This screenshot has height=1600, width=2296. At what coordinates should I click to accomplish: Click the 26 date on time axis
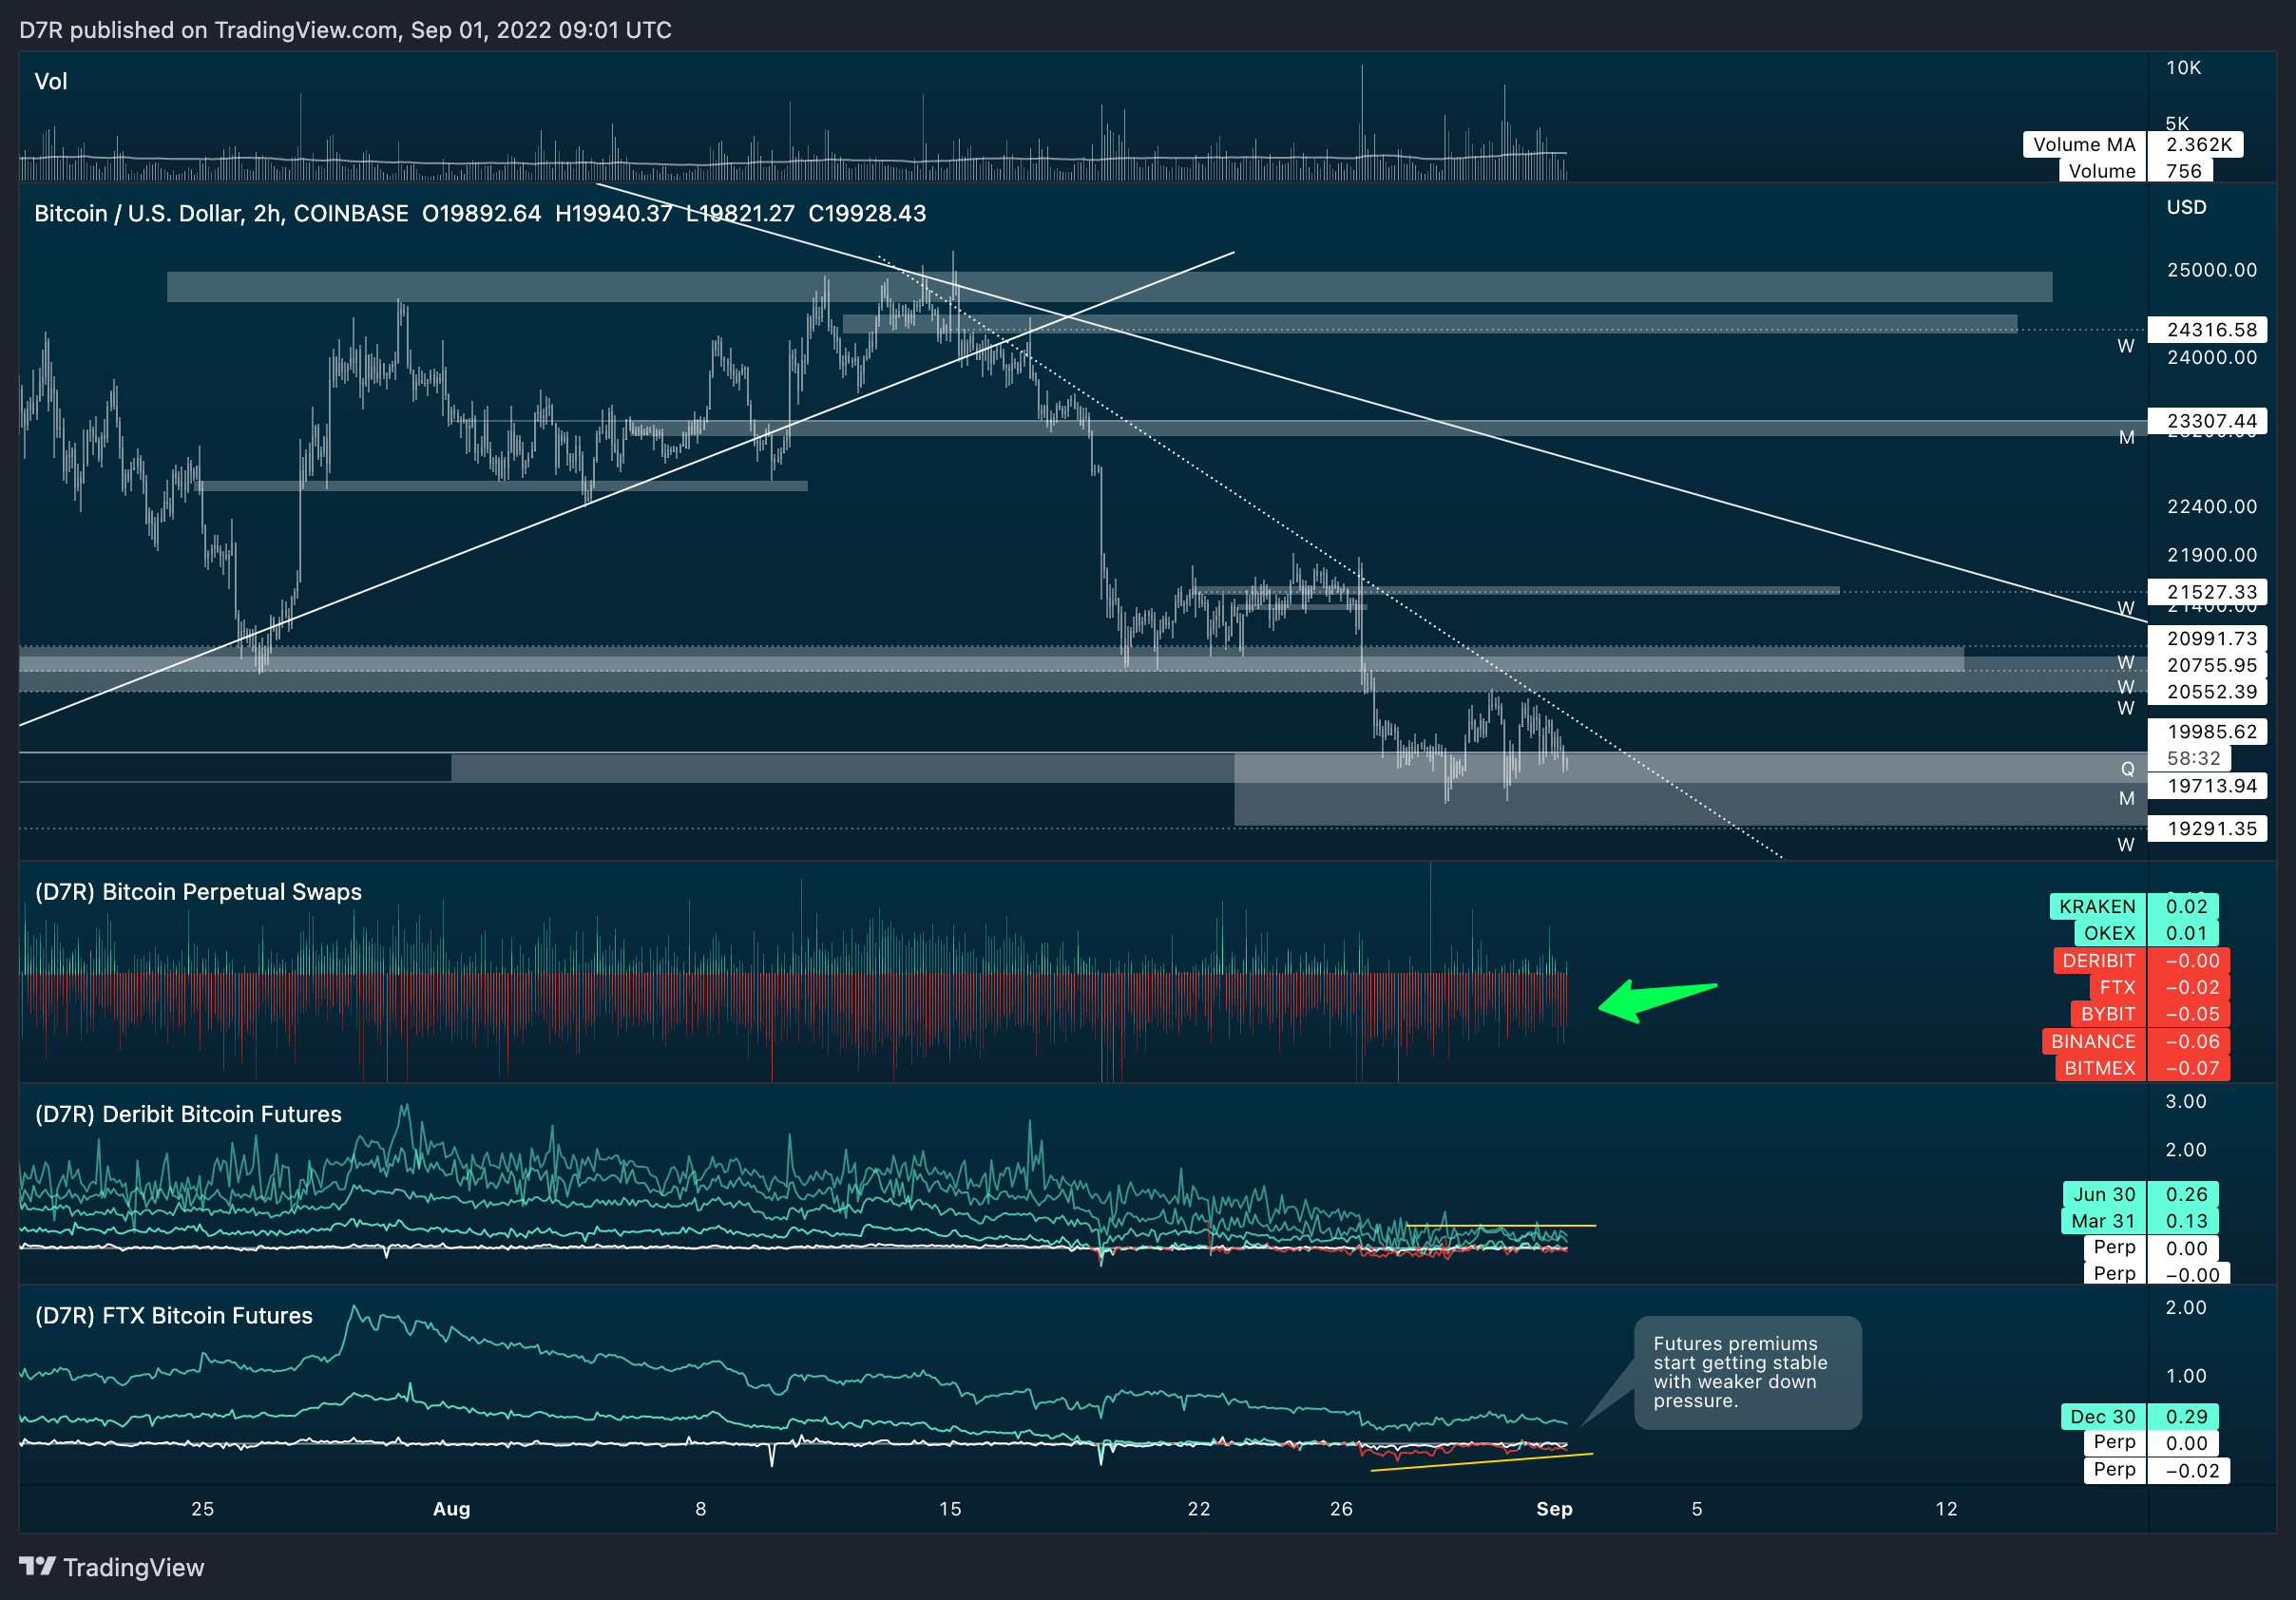(x=1341, y=1509)
